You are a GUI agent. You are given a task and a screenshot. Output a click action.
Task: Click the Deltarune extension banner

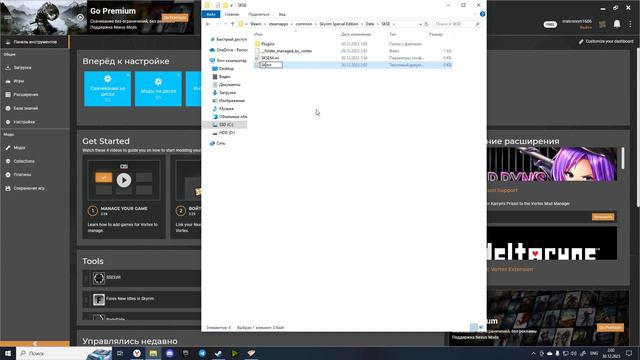click(x=551, y=243)
